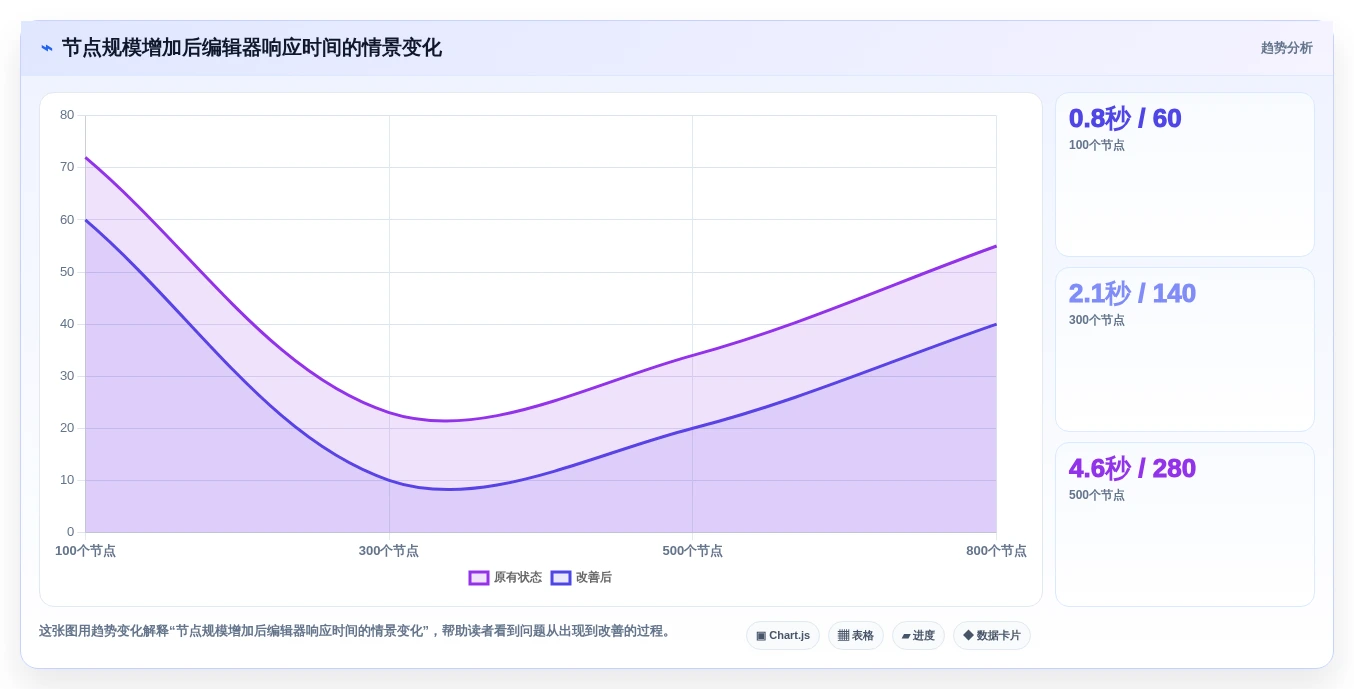Click the Chart.js tag

(x=783, y=636)
